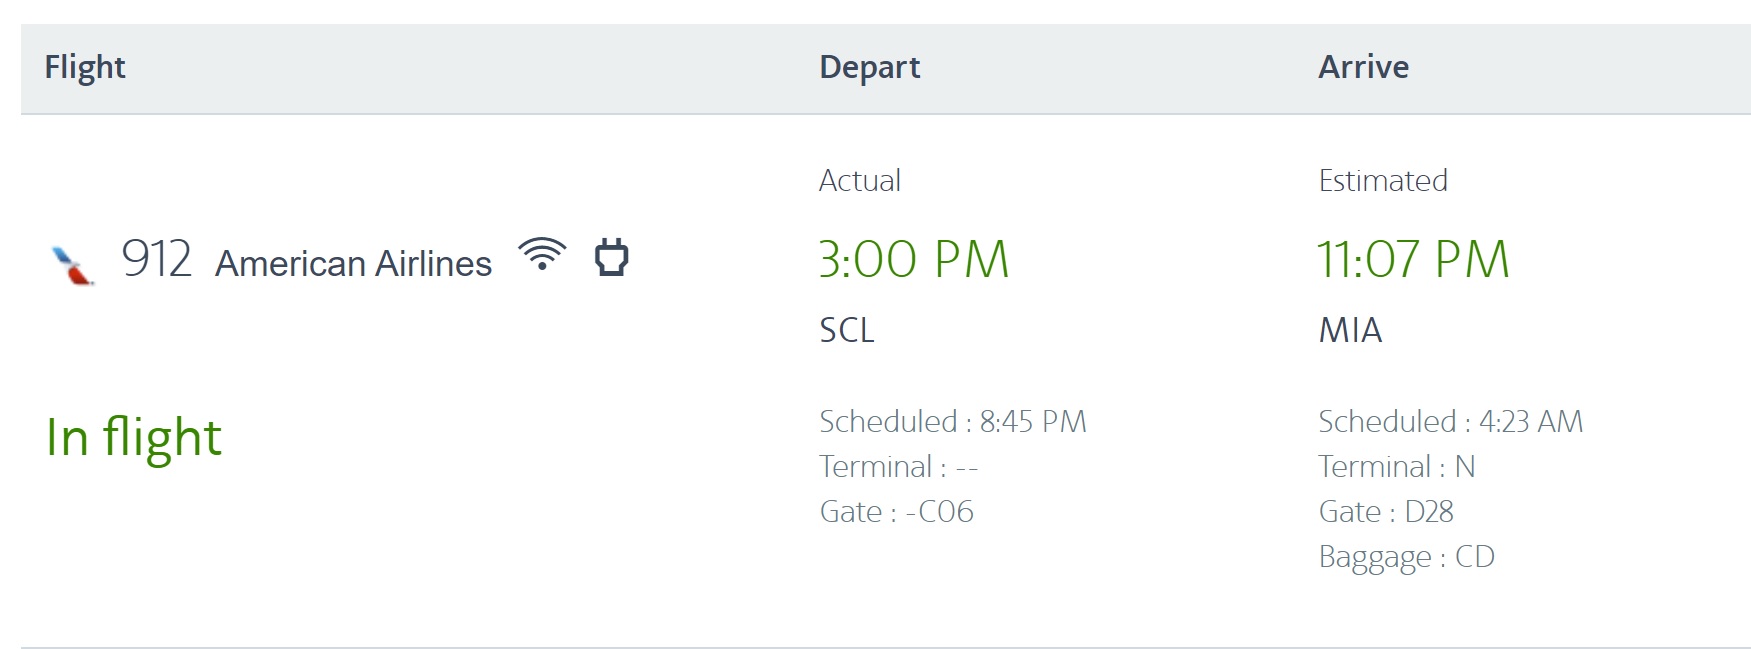Click flight number 912
This screenshot has width=1751, height=649.
pos(158,259)
